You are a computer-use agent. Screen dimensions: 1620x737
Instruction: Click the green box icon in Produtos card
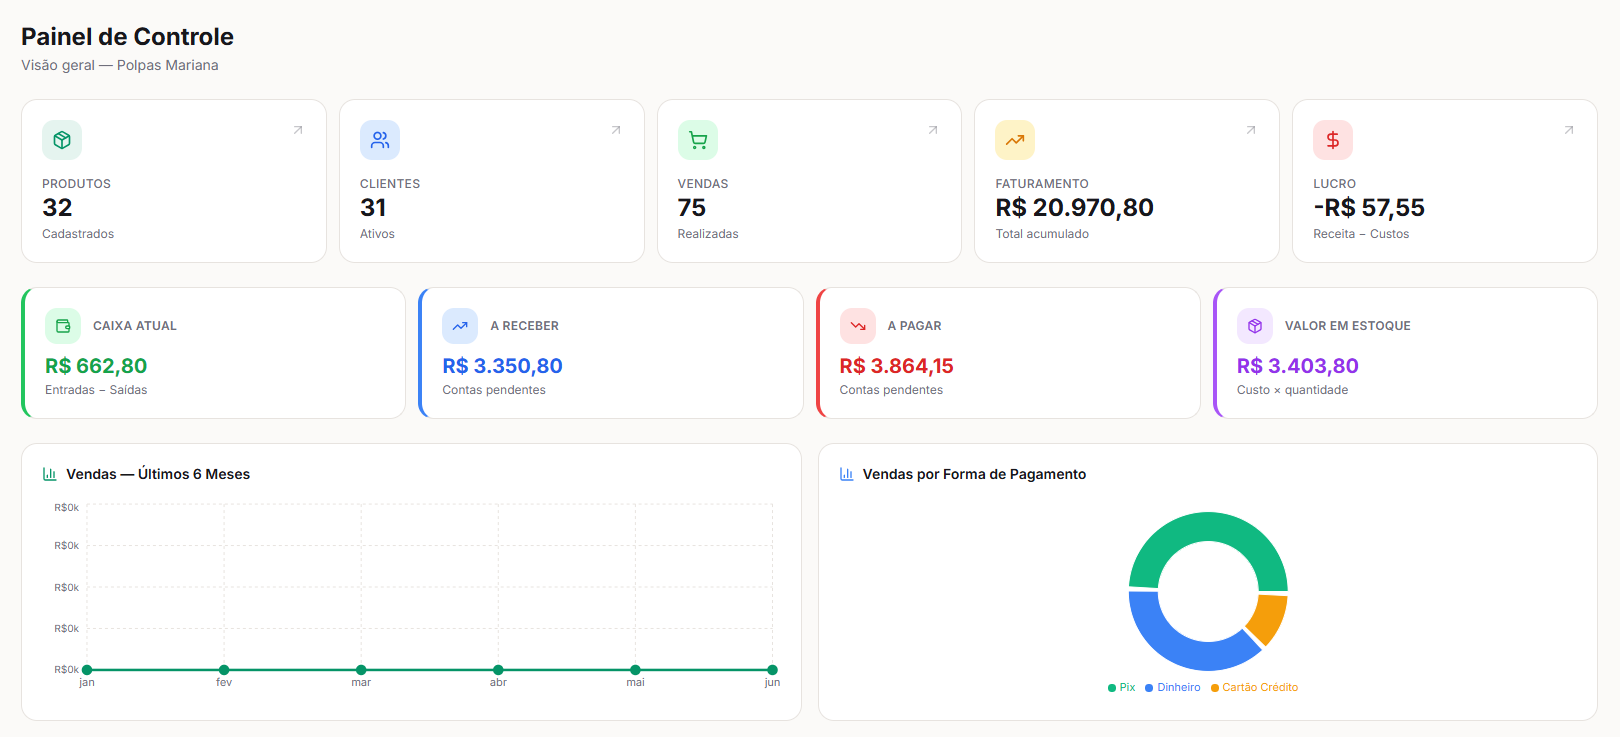coord(62,140)
